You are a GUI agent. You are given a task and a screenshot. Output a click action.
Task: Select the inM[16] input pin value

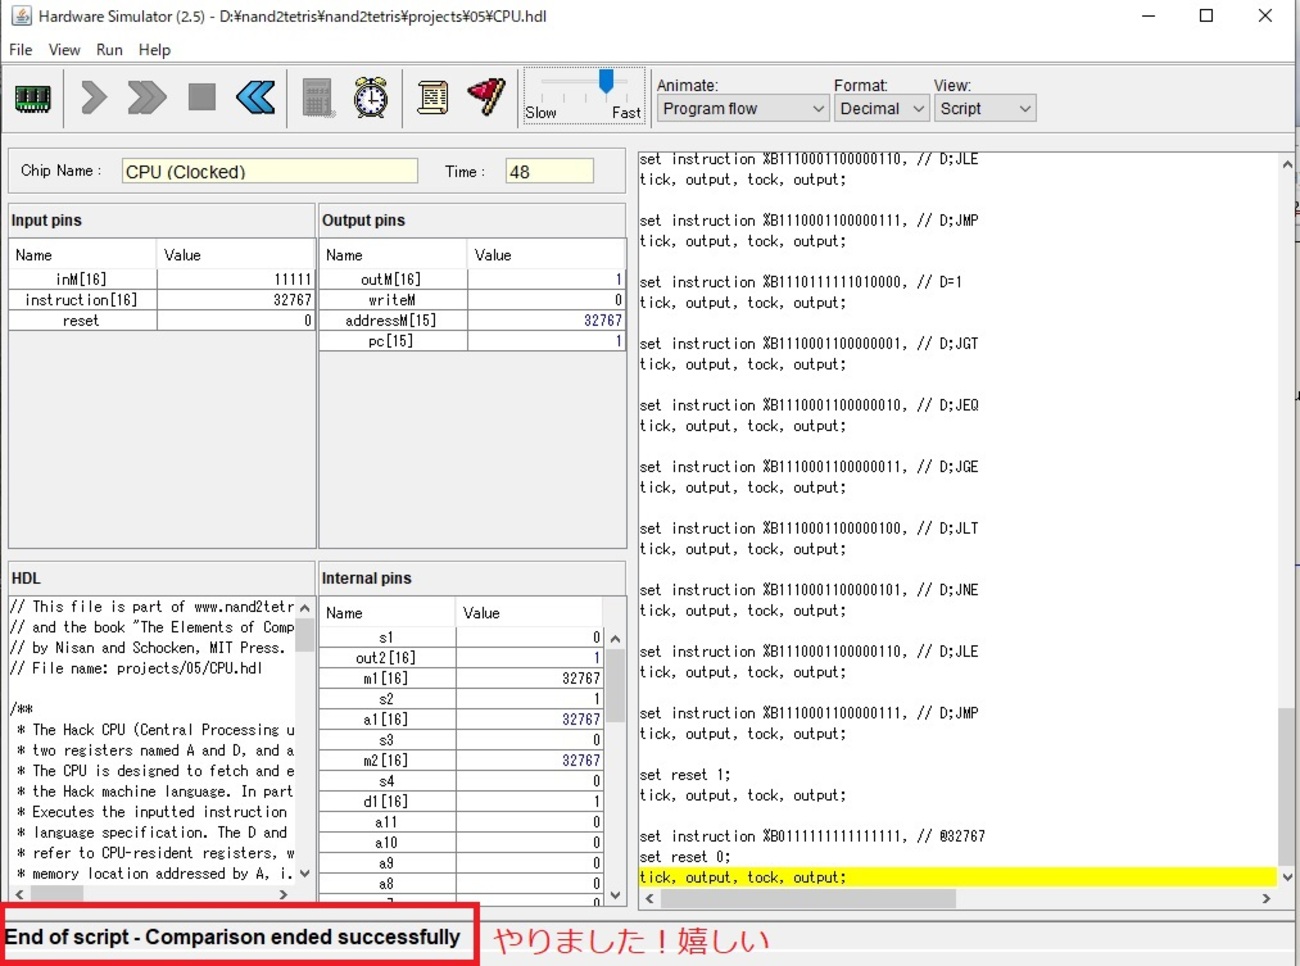click(235, 279)
